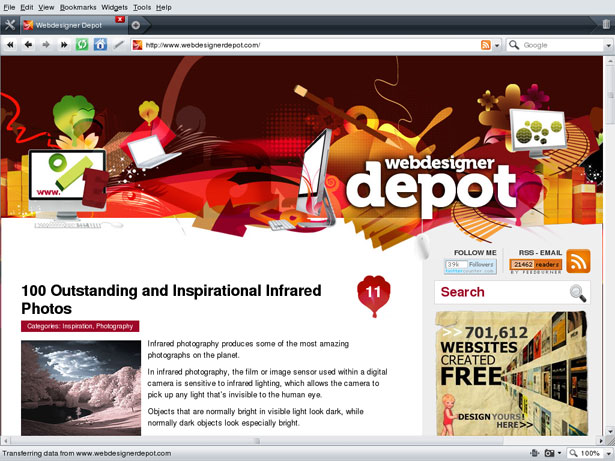Click the Google search magnifier icon
Image resolution: width=615 pixels, height=461 pixels.
(513, 45)
